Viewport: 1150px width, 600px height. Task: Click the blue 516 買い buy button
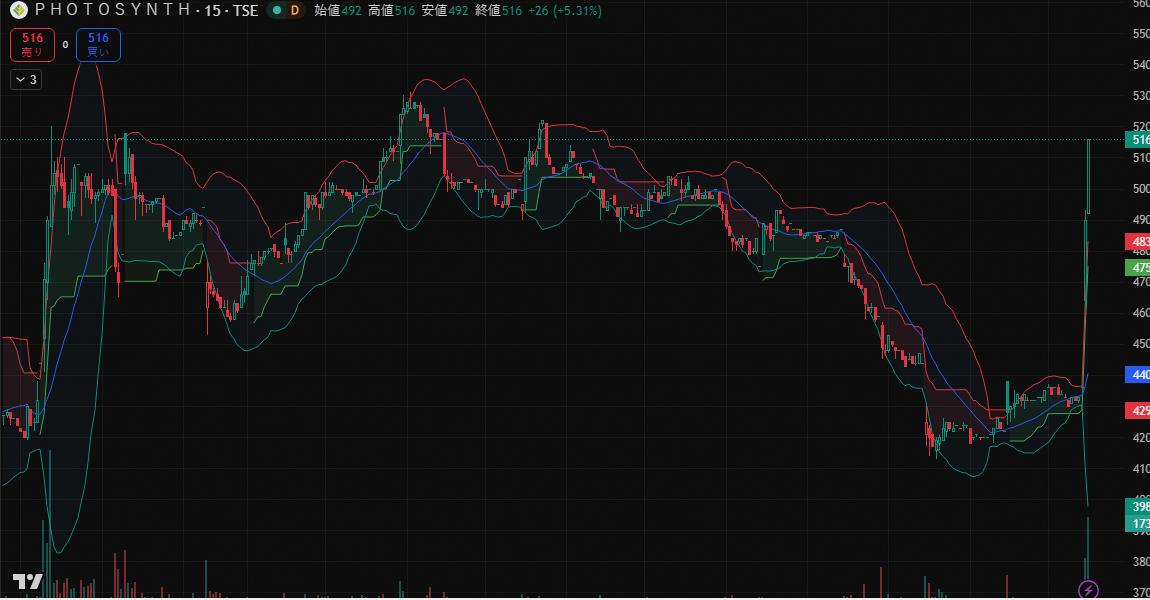click(x=98, y=45)
